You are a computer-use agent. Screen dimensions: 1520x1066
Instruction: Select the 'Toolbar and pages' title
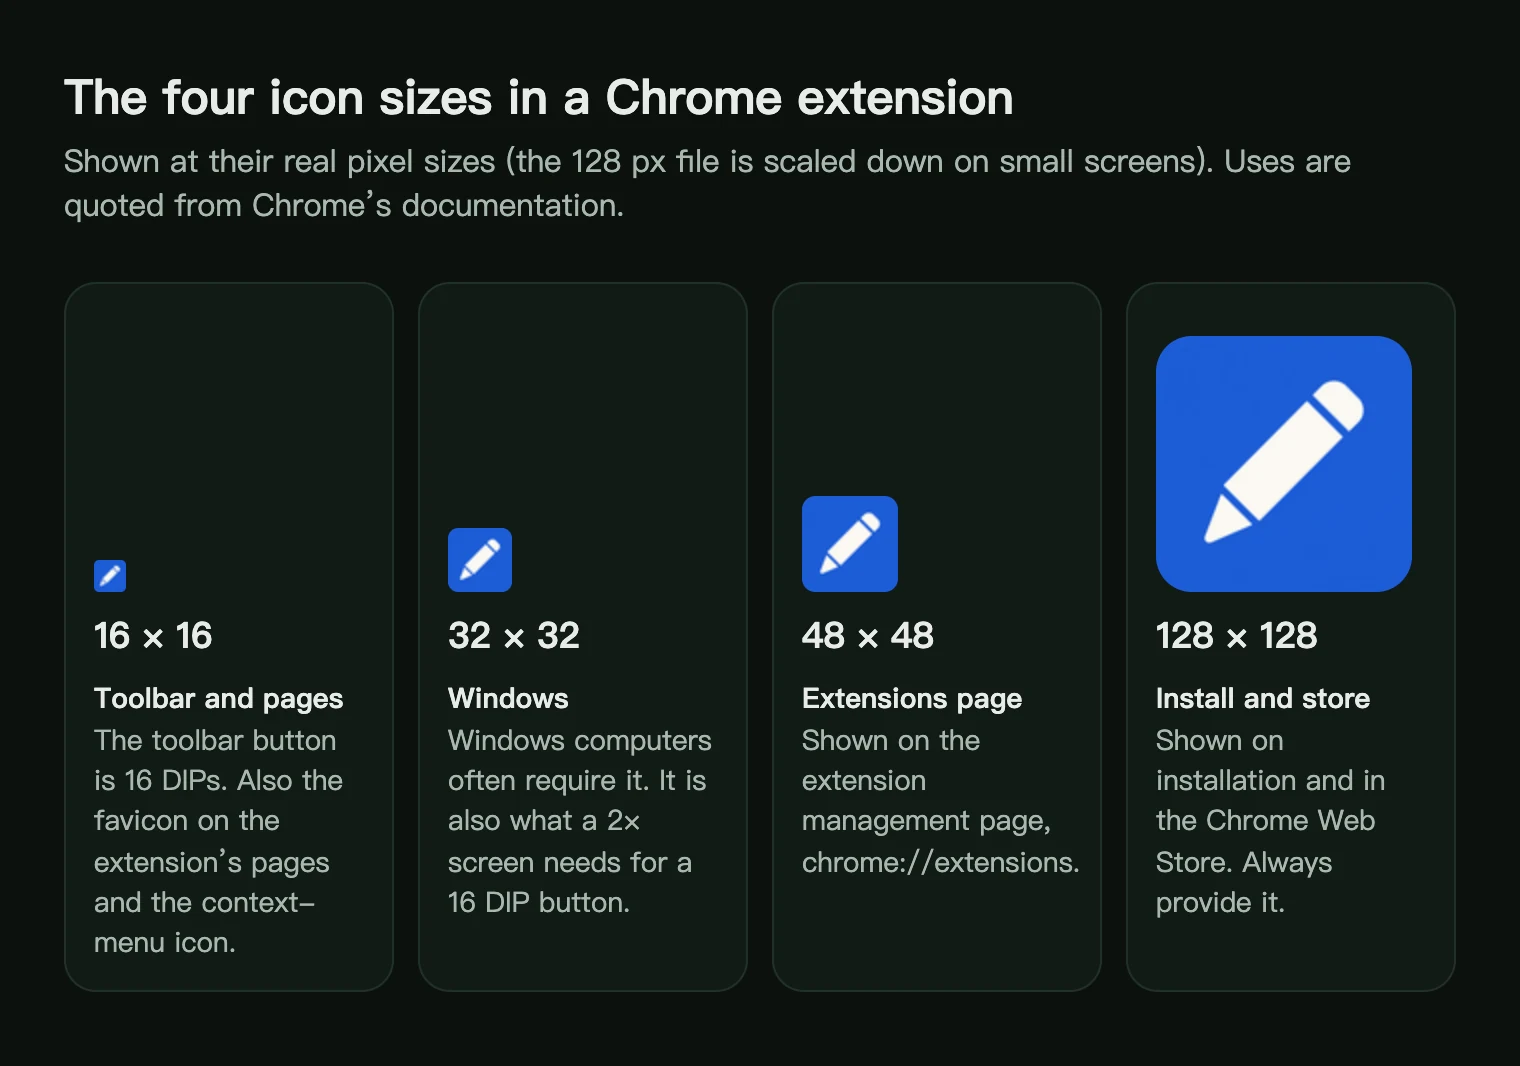[x=219, y=698]
